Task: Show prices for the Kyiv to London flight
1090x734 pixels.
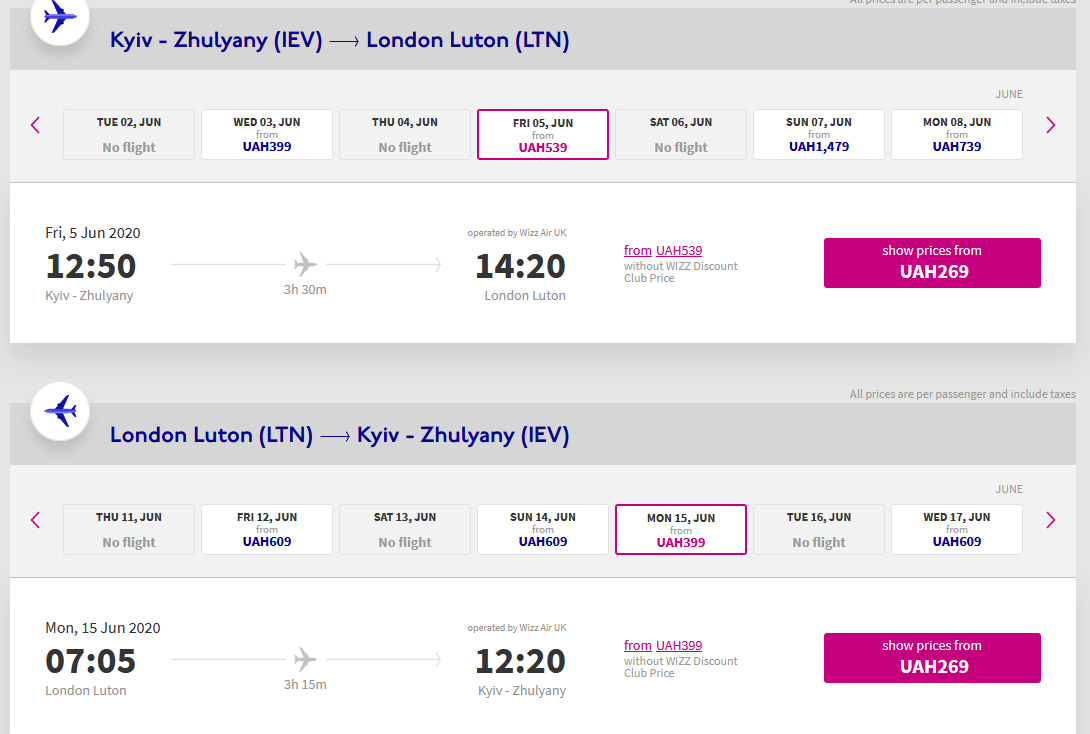Action: pyautogui.click(x=932, y=262)
